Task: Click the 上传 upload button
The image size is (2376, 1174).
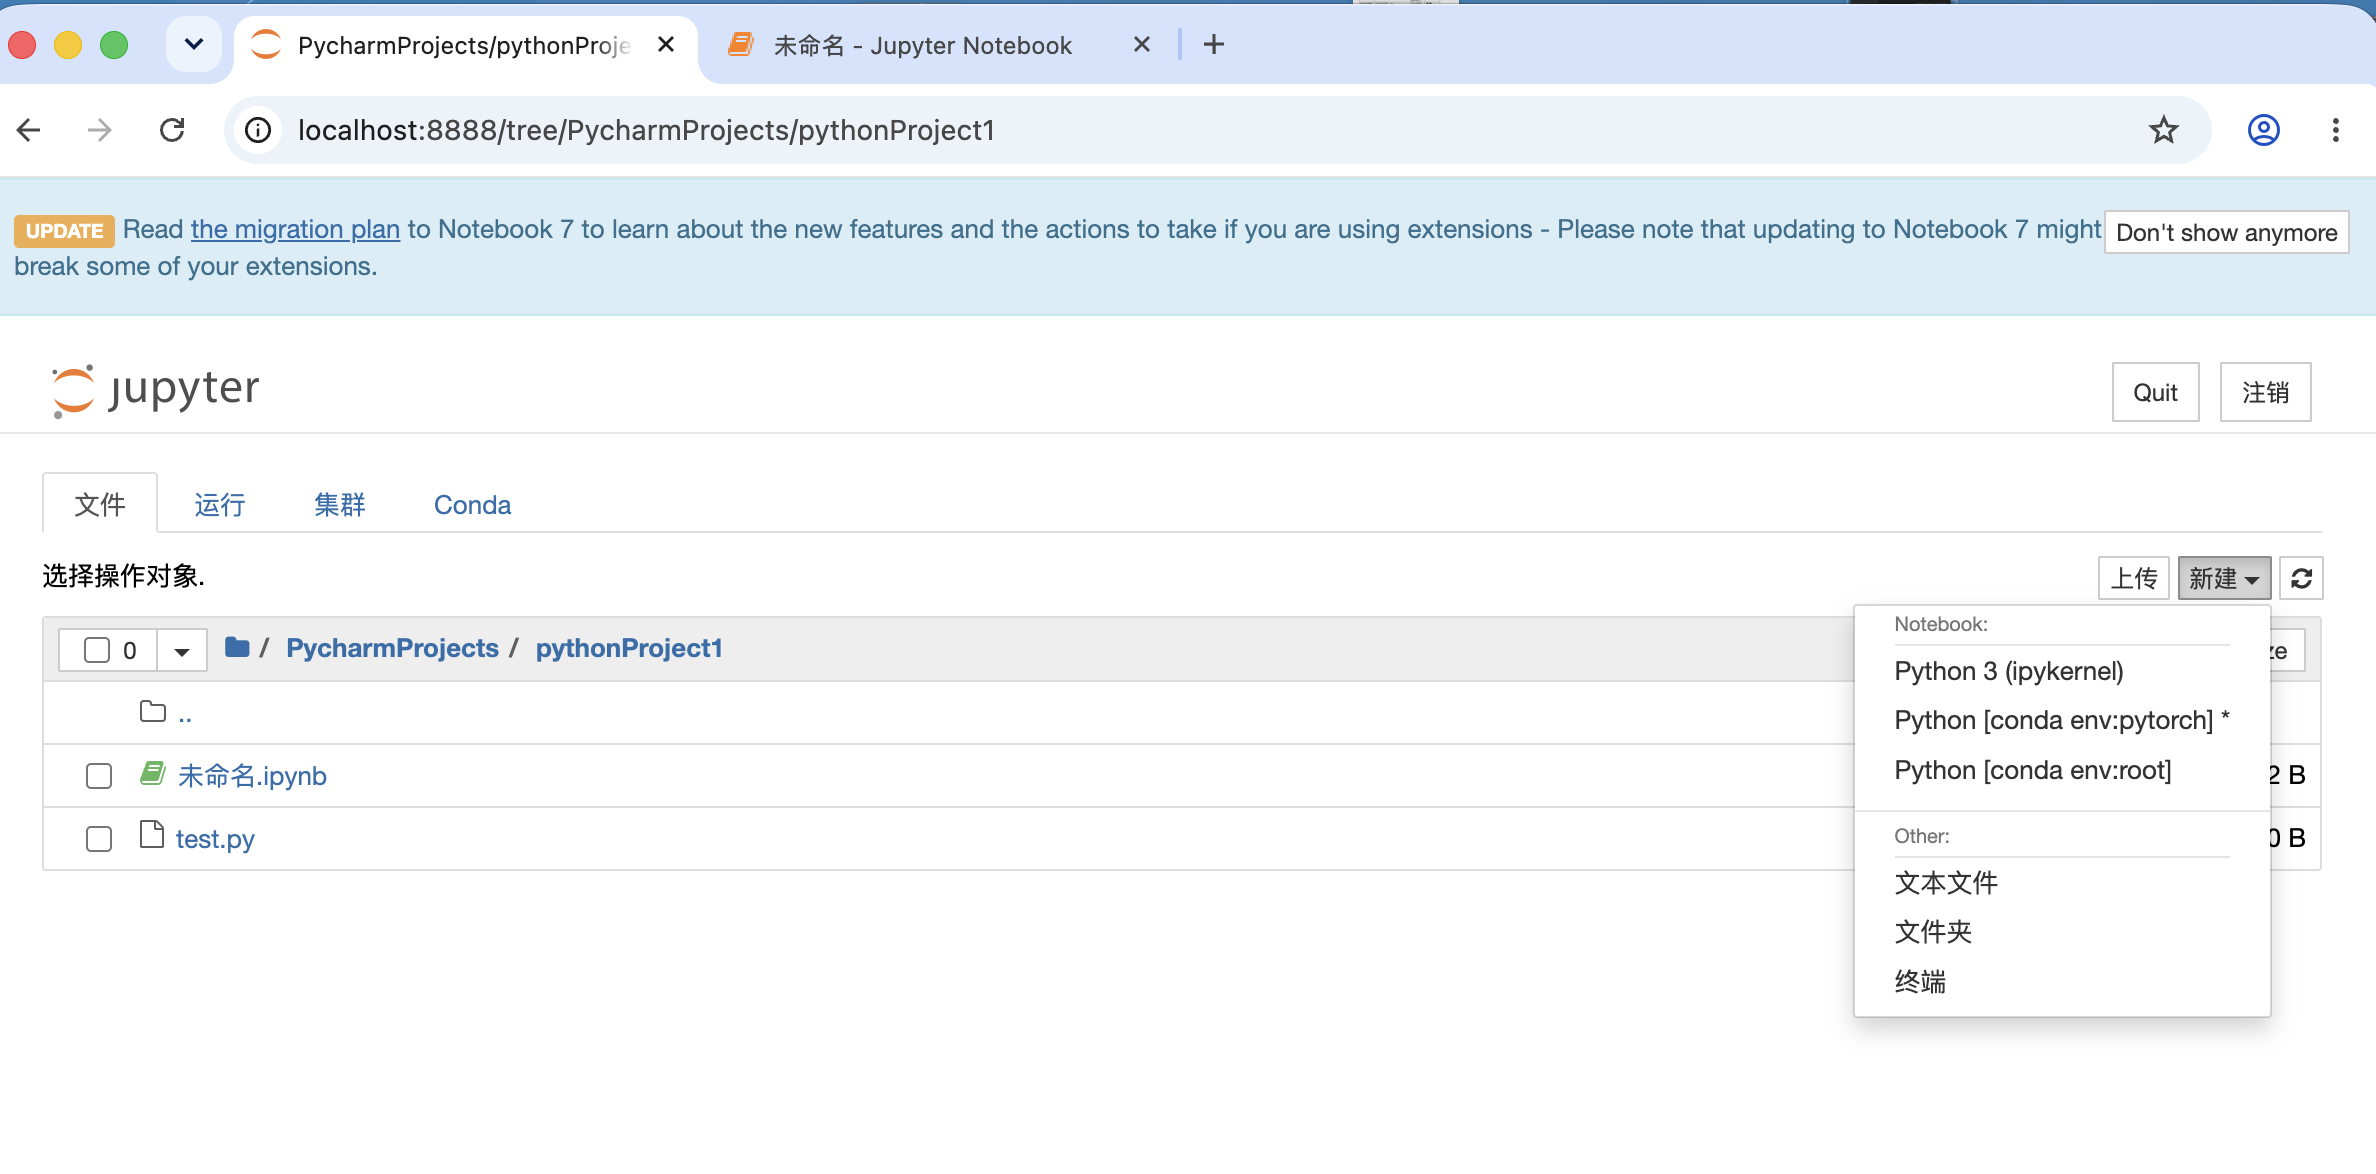Action: pos(2134,578)
